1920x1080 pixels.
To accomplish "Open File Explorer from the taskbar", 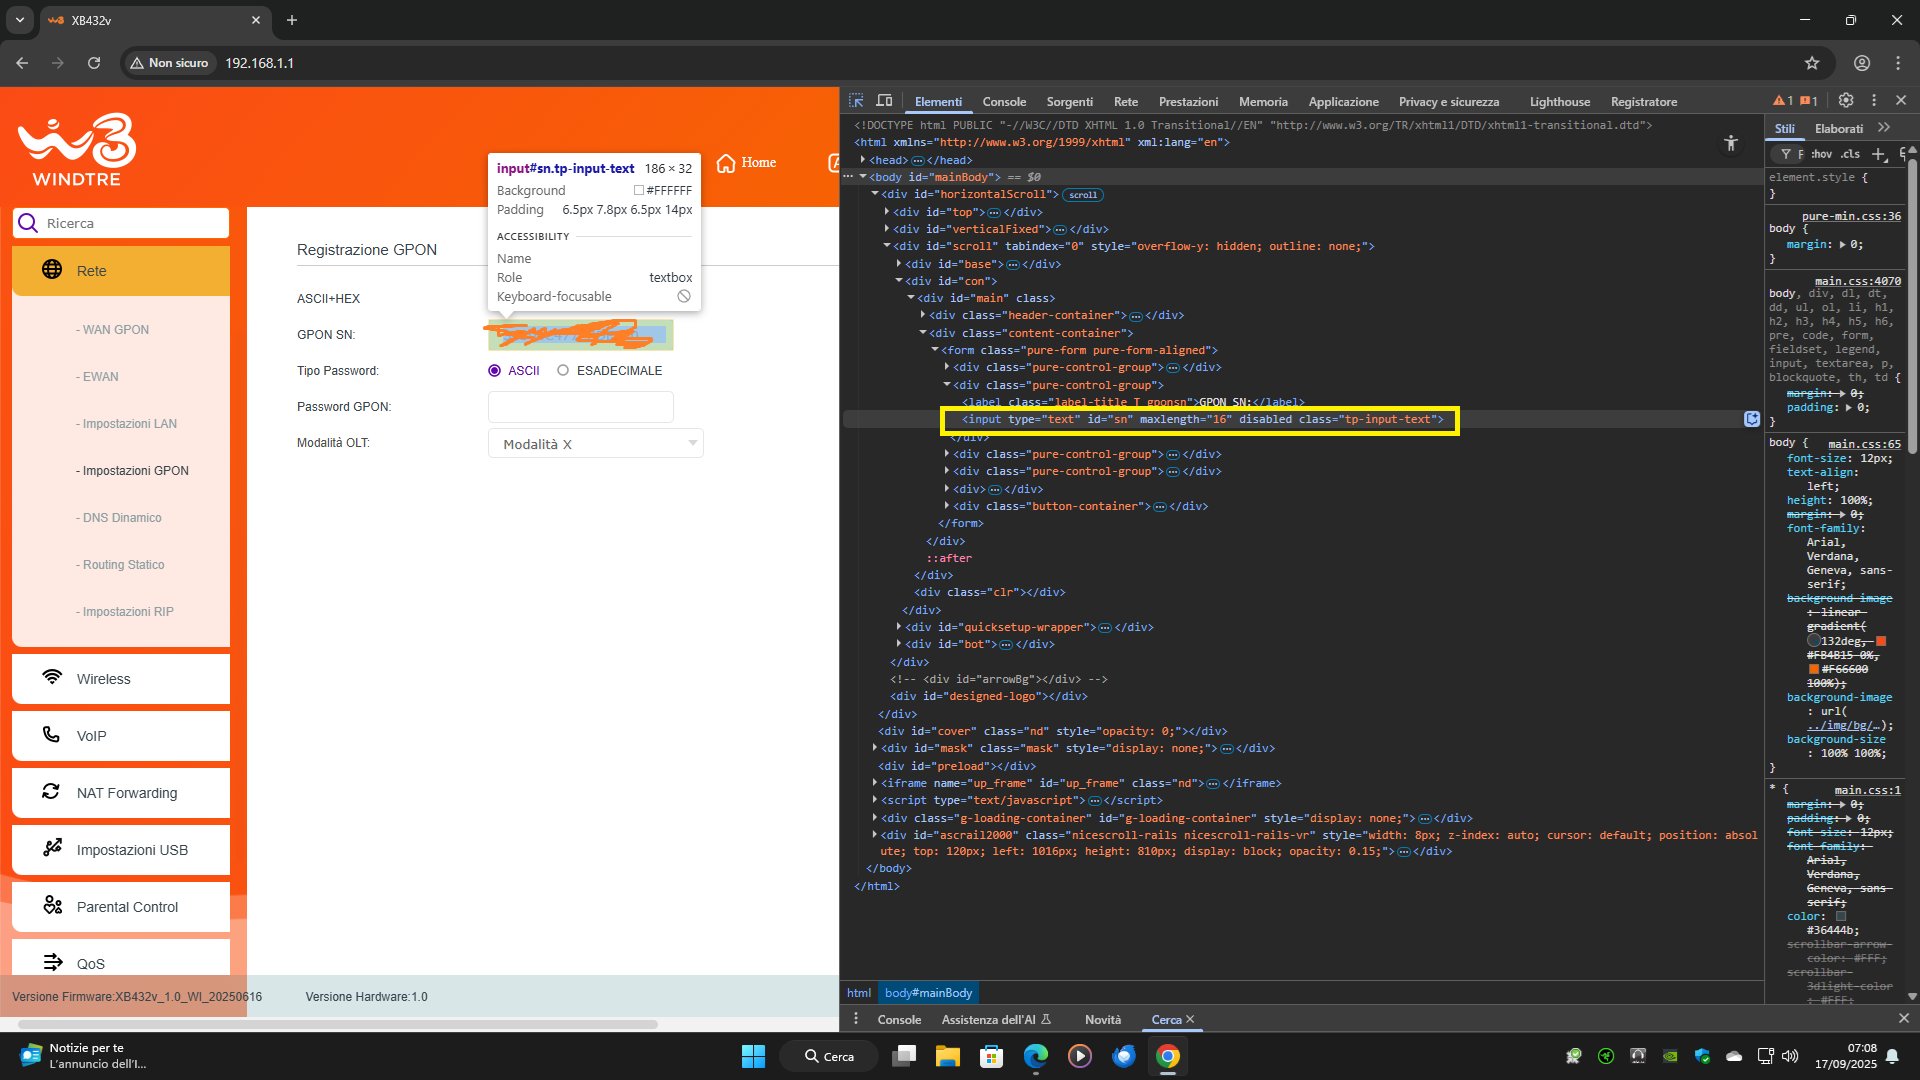I will click(947, 1056).
